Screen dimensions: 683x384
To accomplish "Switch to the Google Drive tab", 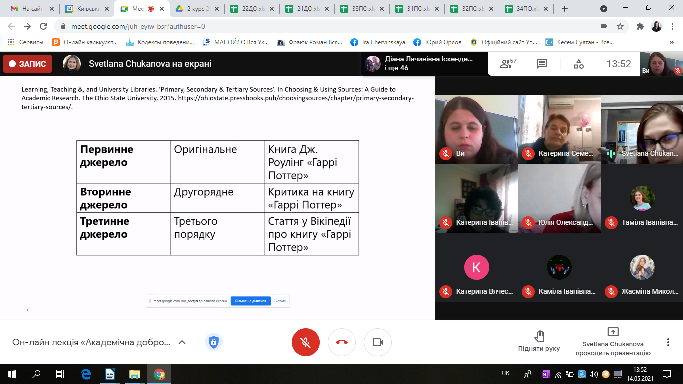I will tap(197, 9).
